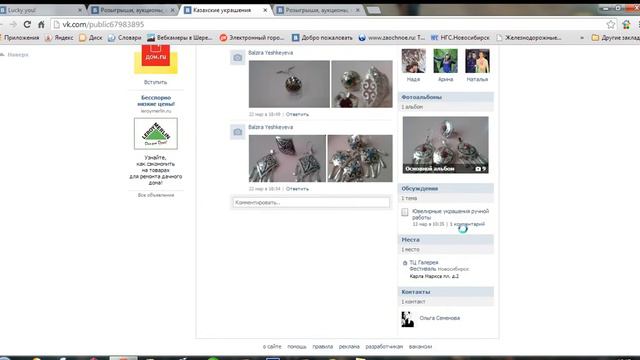Click Ответить under the first post
This screenshot has height=360, width=640.
[x=297, y=114]
